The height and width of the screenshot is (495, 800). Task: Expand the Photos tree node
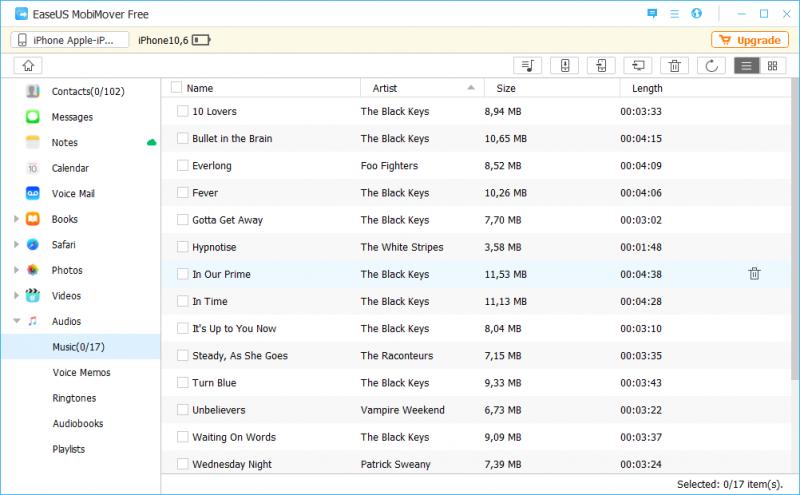click(16, 270)
